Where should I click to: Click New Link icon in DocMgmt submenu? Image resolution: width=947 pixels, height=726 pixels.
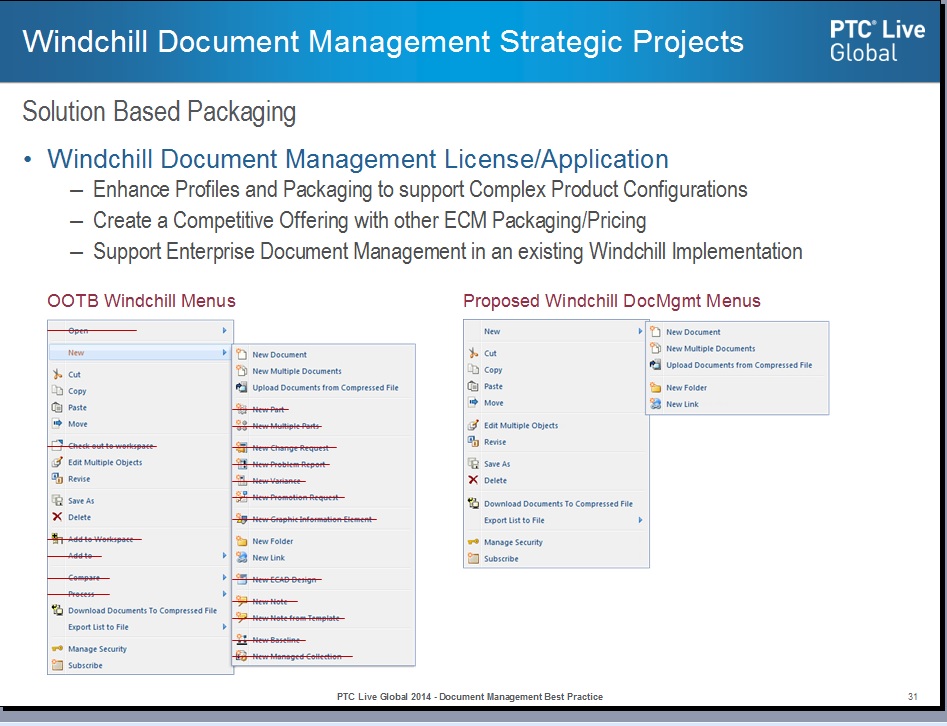(655, 403)
